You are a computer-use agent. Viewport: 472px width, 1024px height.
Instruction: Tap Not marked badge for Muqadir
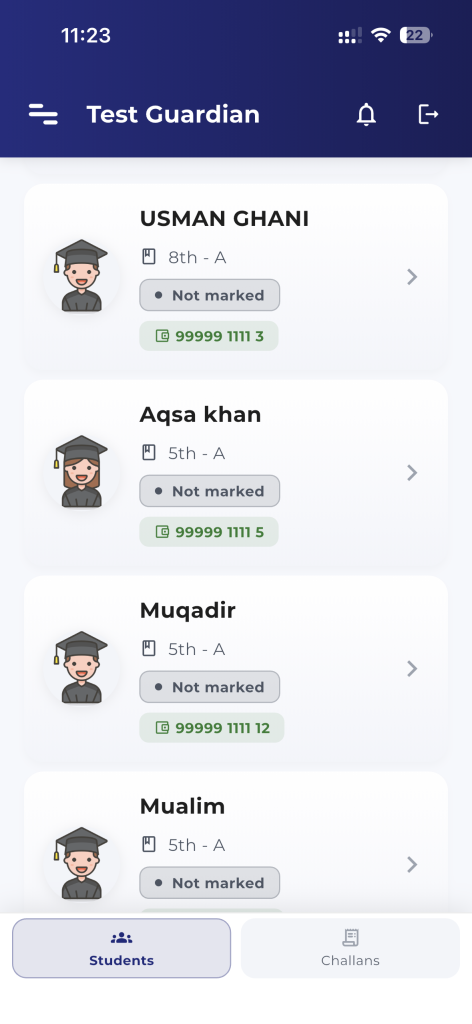coord(210,687)
